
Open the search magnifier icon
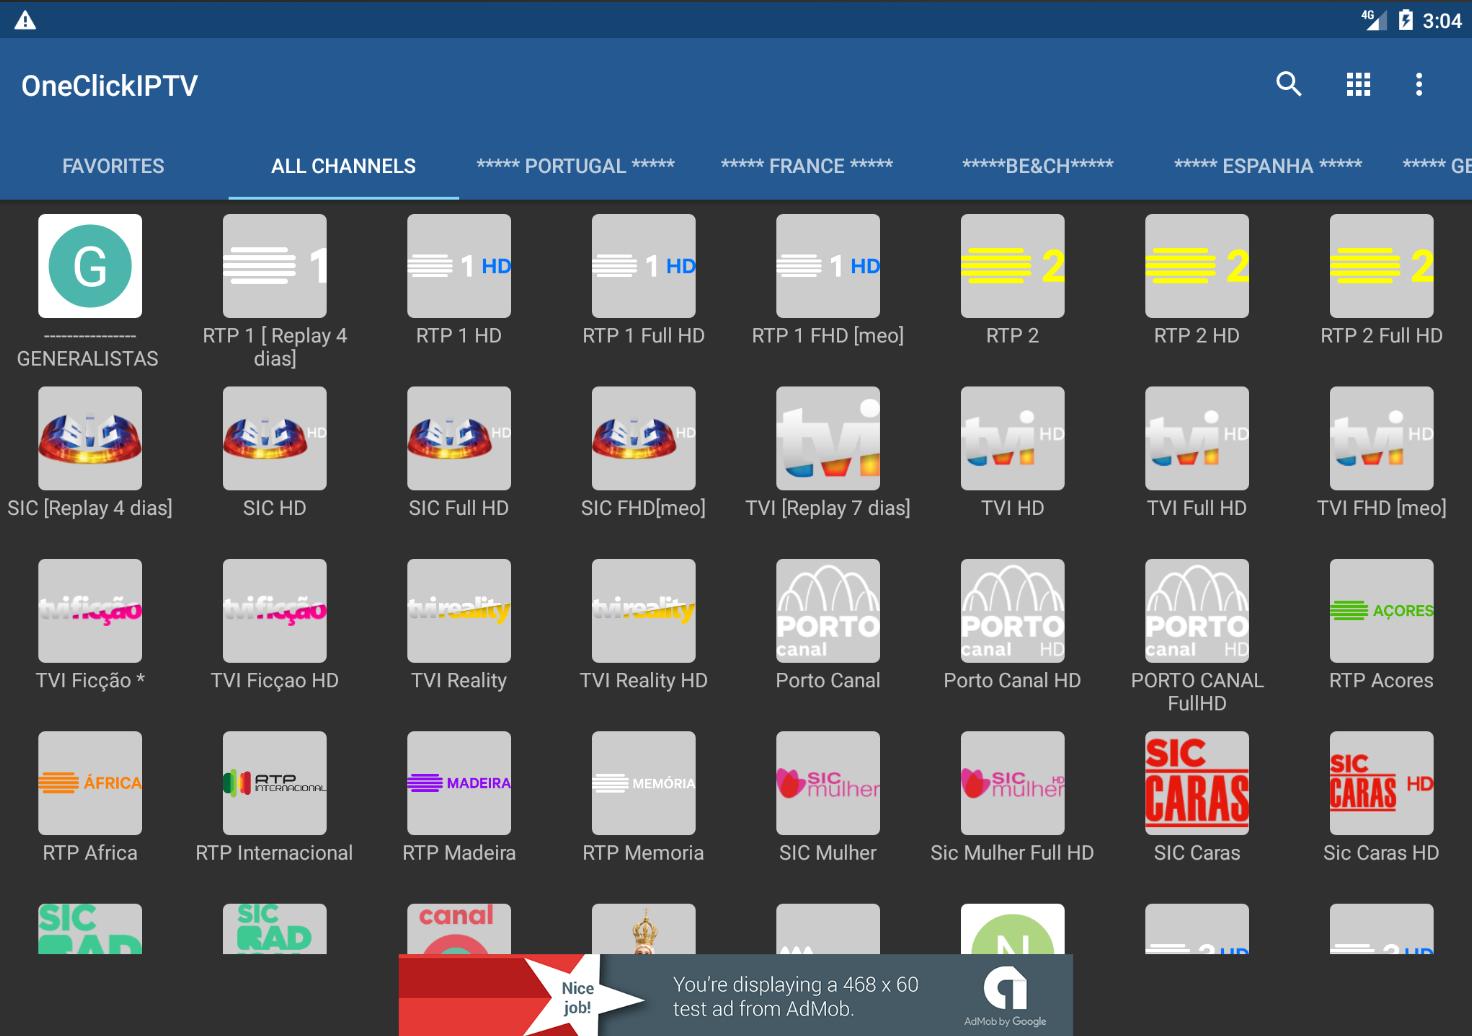1289,84
